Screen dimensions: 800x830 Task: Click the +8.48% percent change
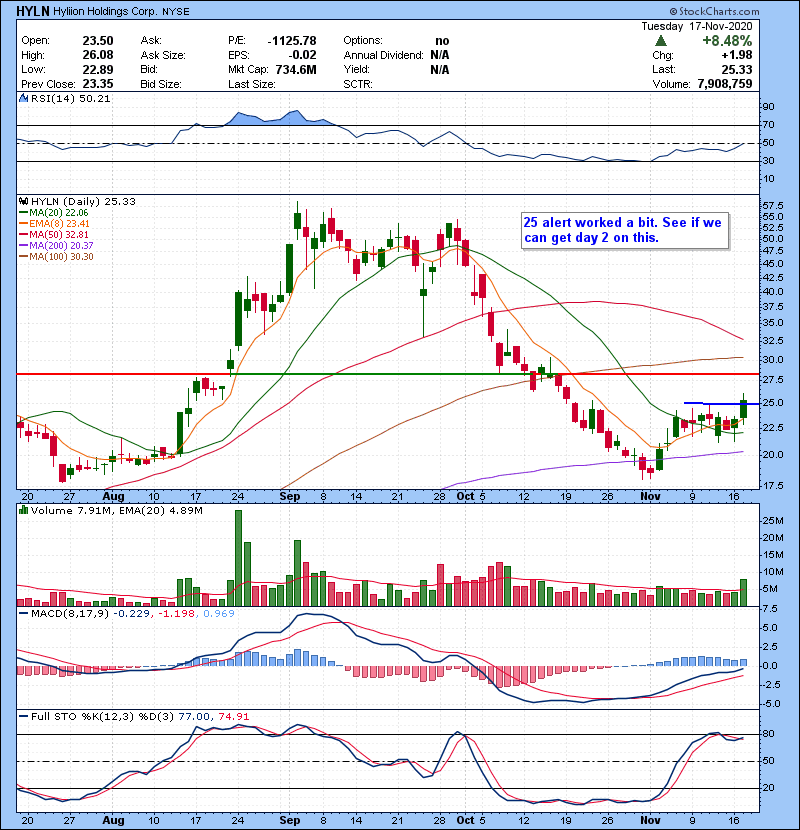click(x=727, y=41)
